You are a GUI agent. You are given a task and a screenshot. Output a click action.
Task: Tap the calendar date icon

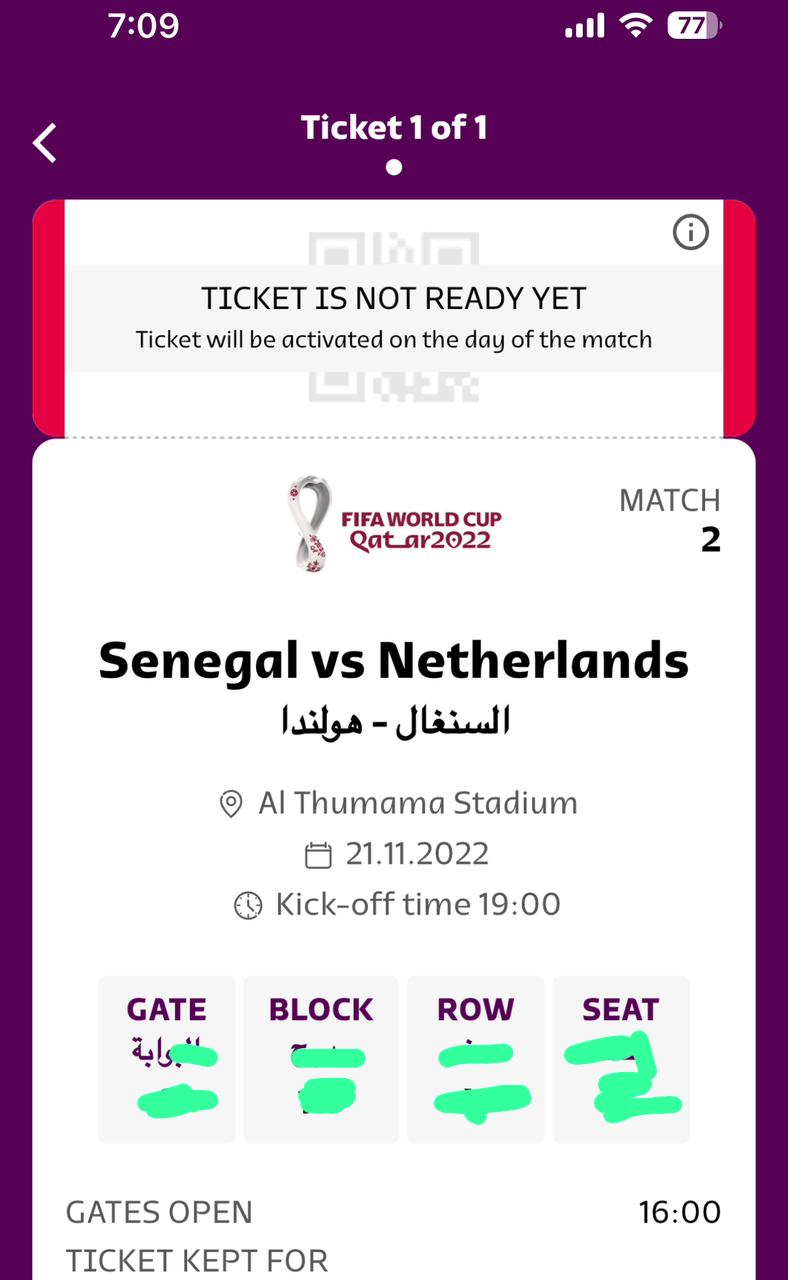[x=318, y=855]
